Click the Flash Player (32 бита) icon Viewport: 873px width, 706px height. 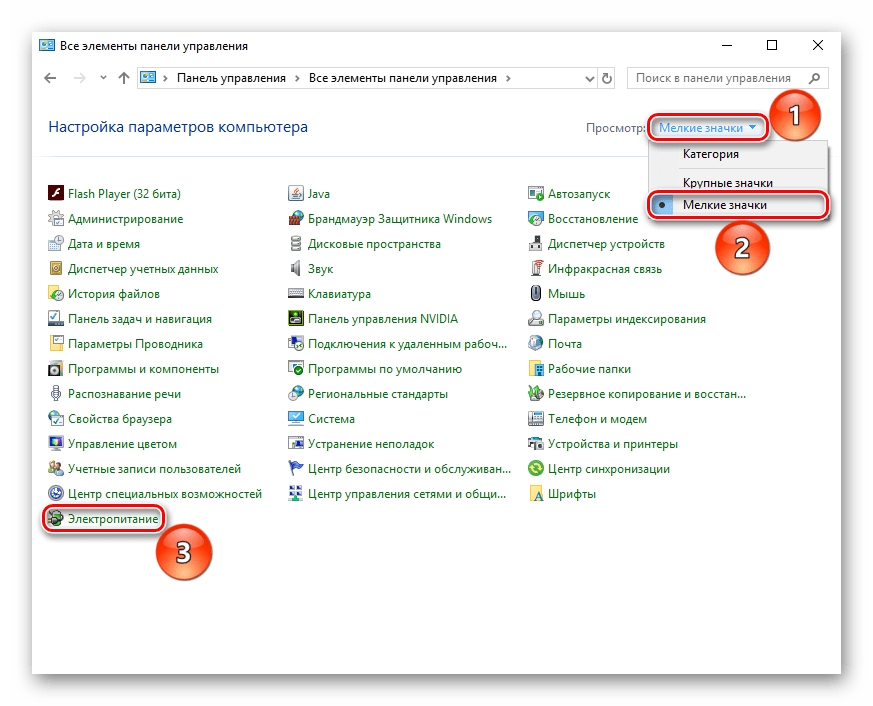coord(56,194)
